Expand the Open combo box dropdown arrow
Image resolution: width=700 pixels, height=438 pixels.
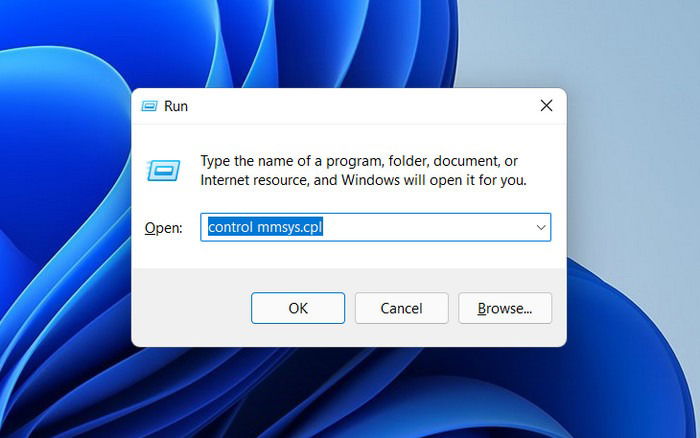pyautogui.click(x=541, y=227)
